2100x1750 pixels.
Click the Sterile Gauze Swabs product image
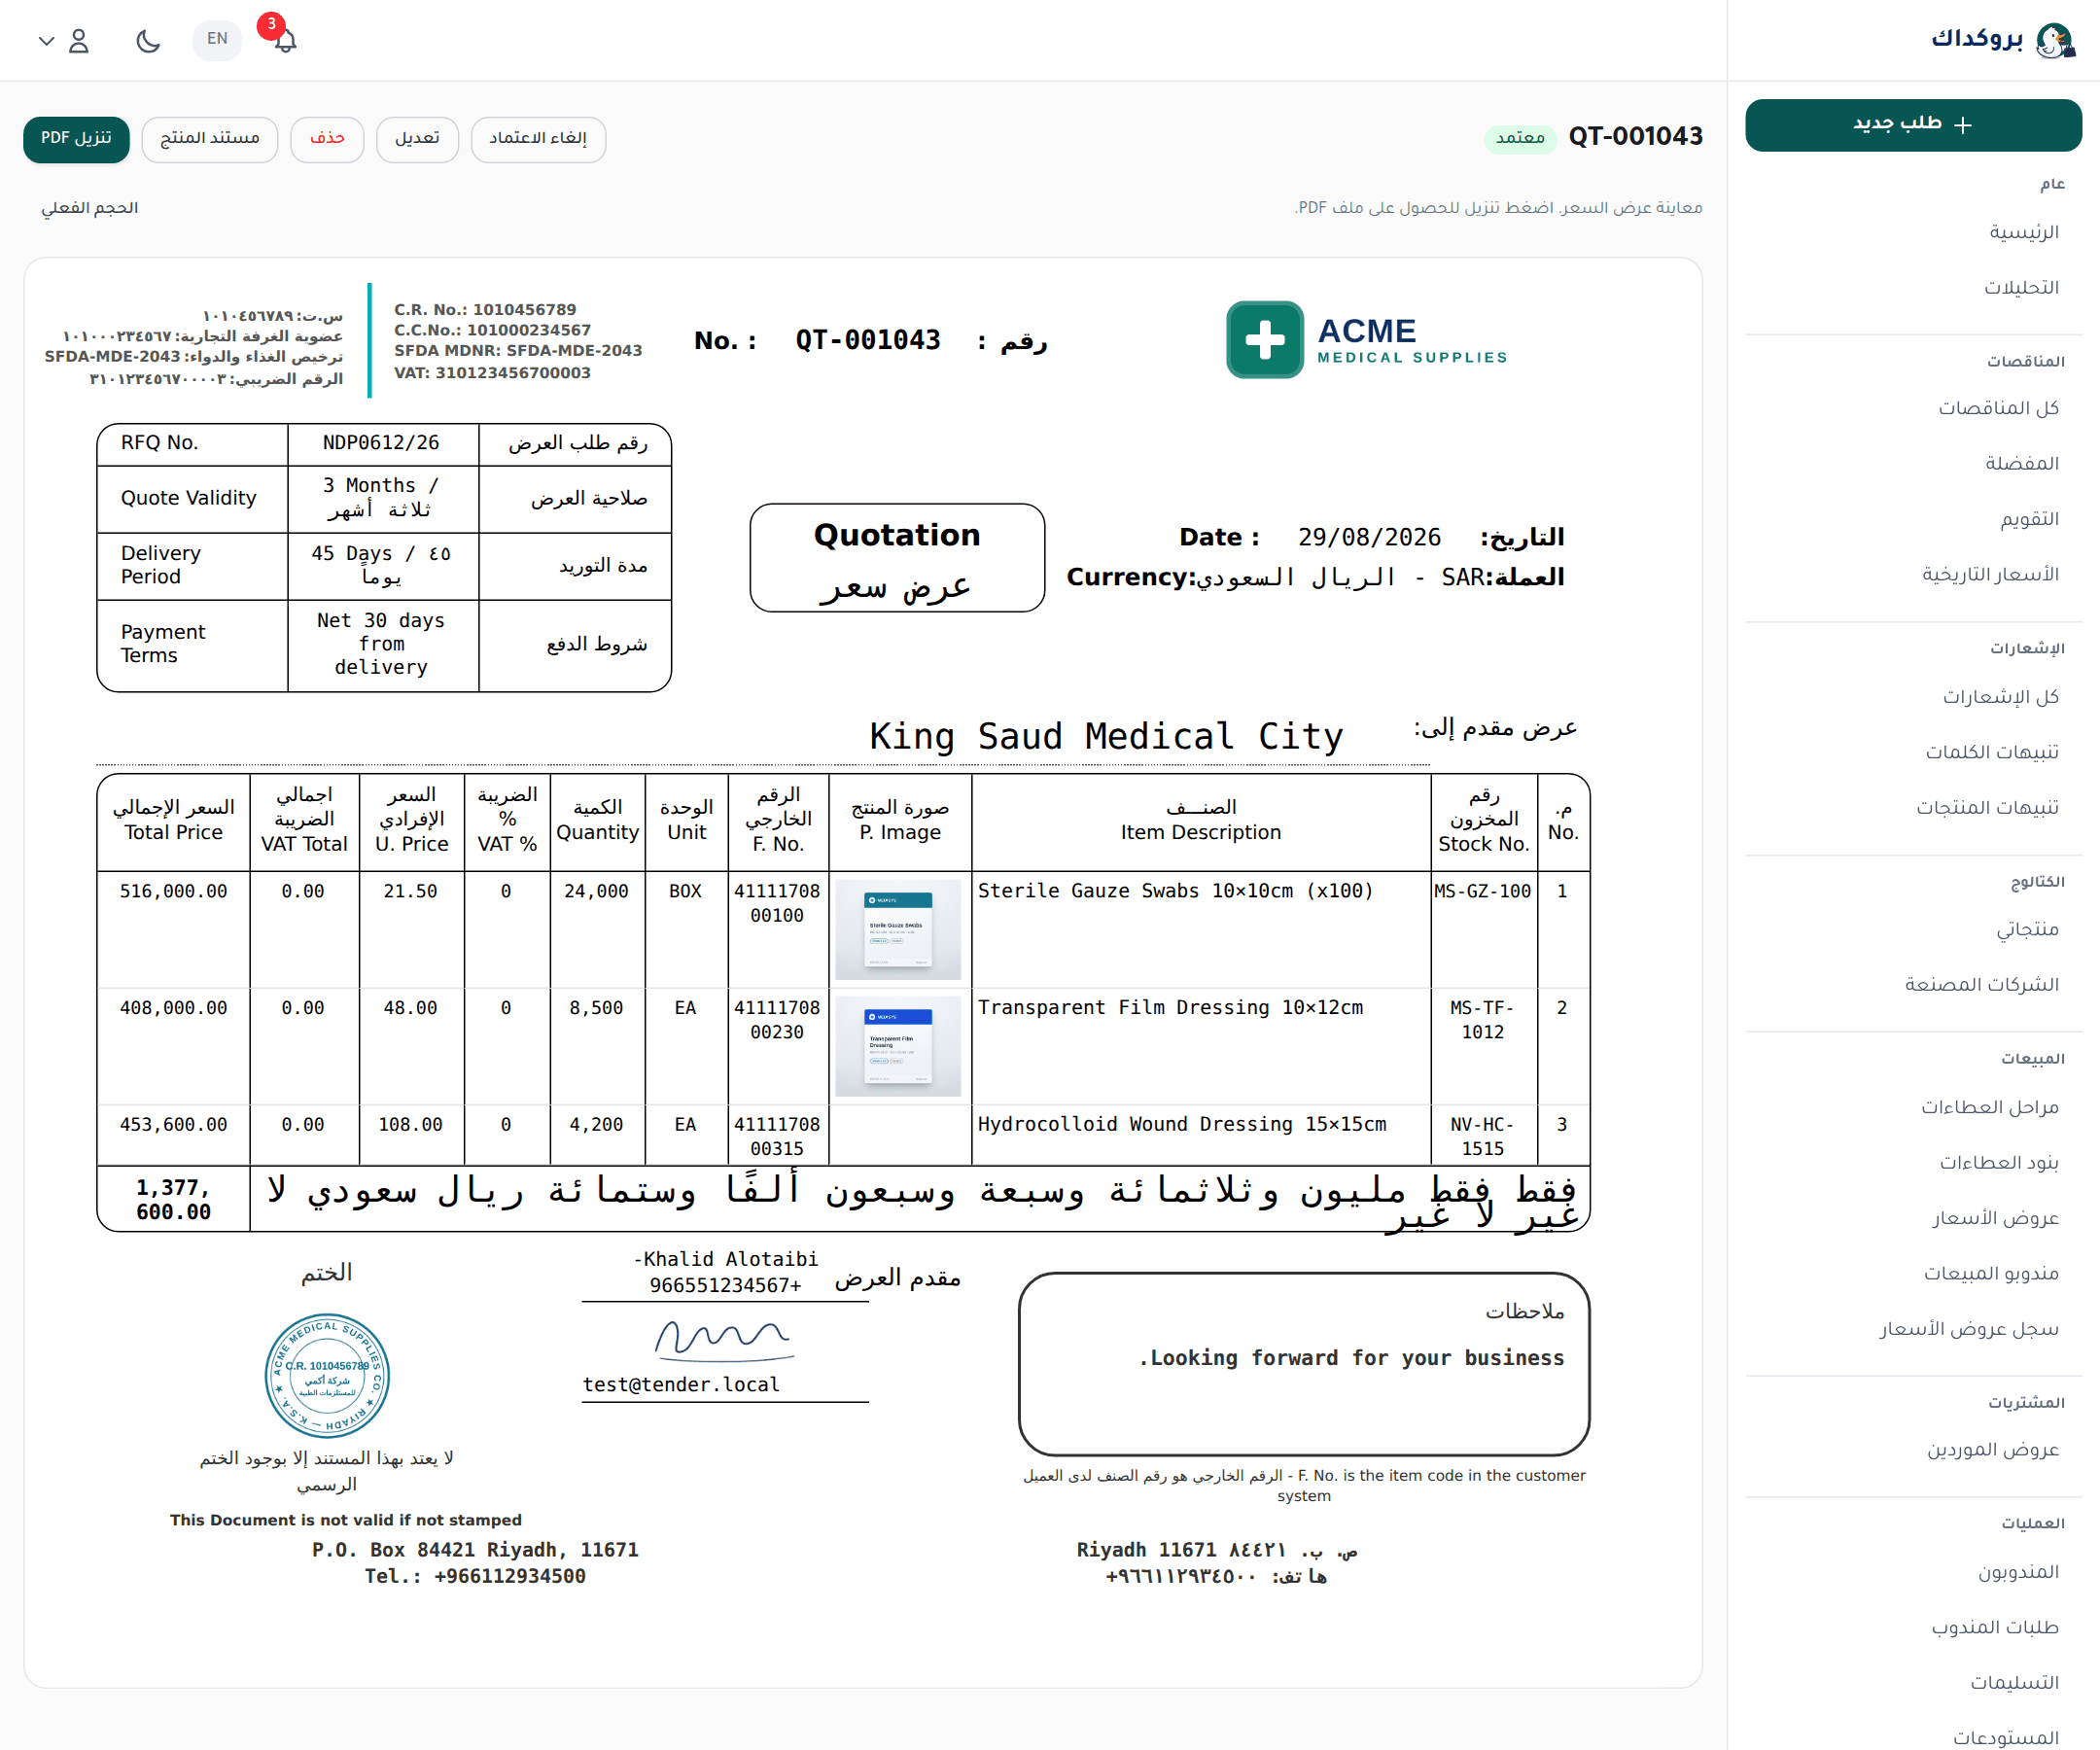[x=898, y=929]
